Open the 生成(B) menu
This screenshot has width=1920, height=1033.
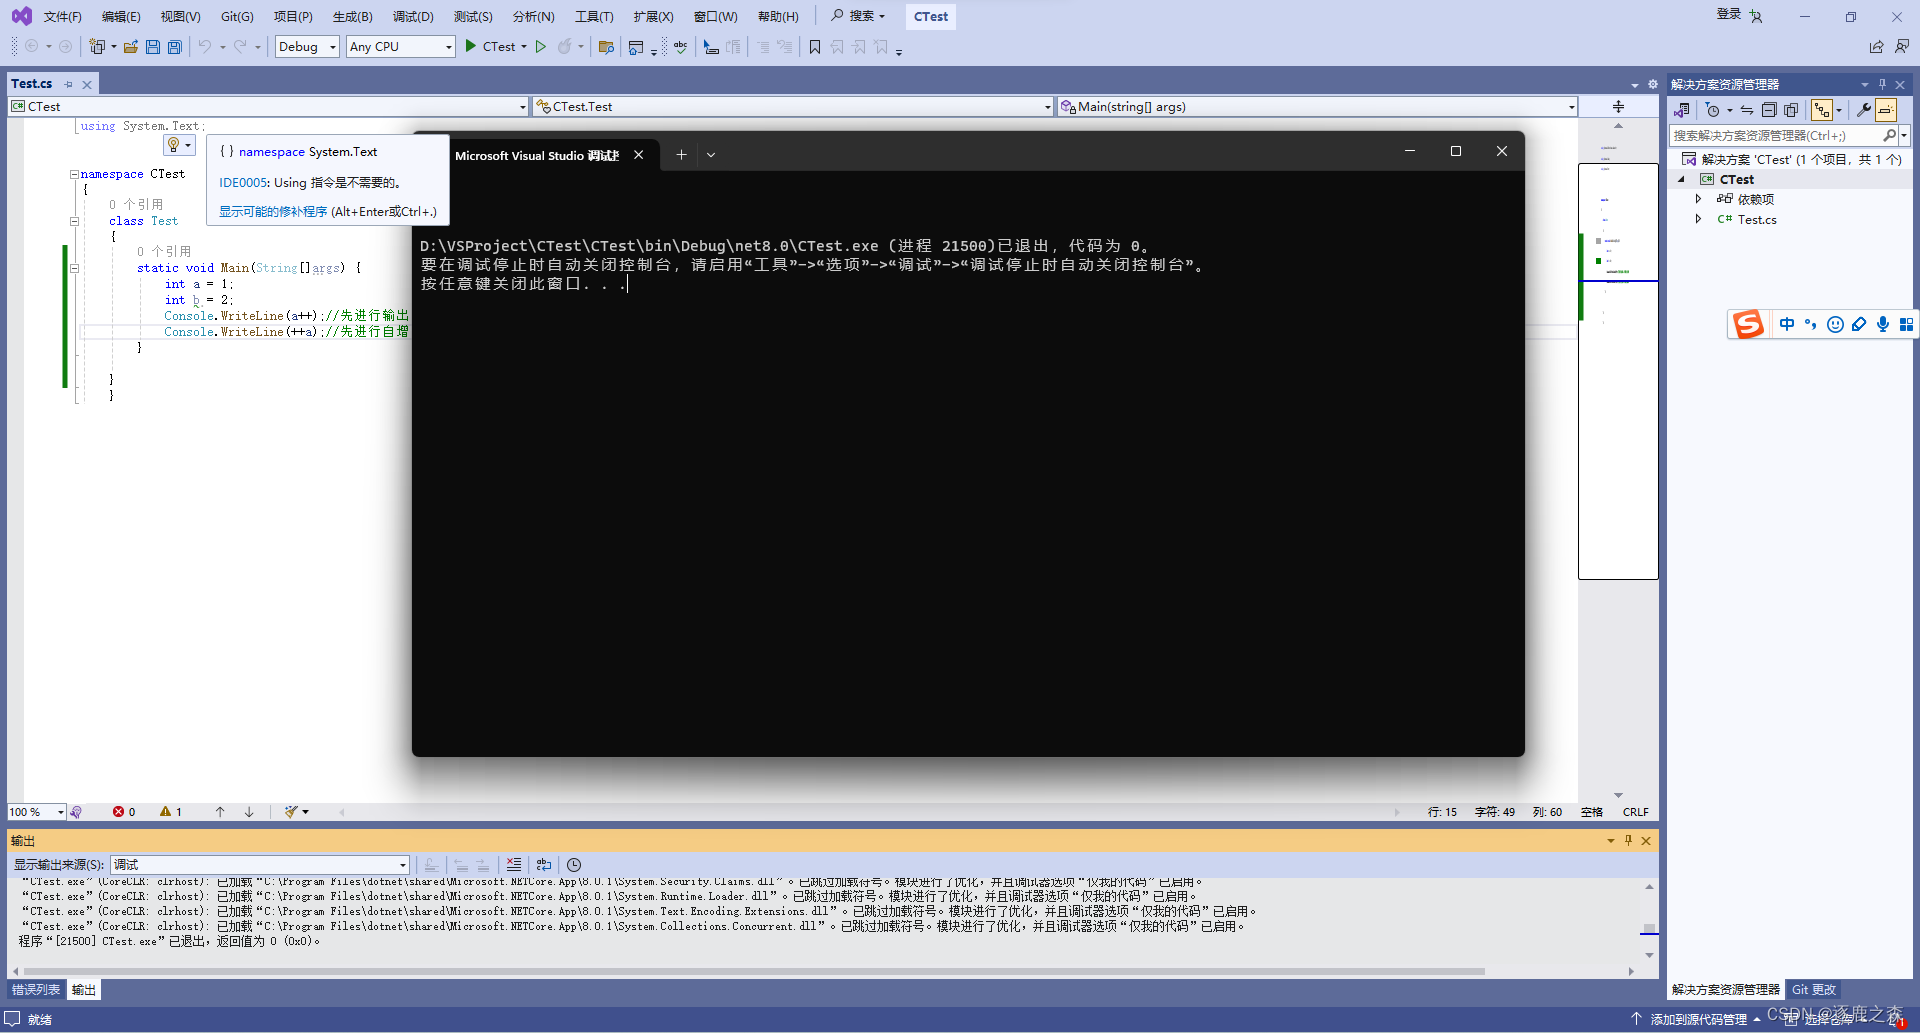(x=352, y=16)
